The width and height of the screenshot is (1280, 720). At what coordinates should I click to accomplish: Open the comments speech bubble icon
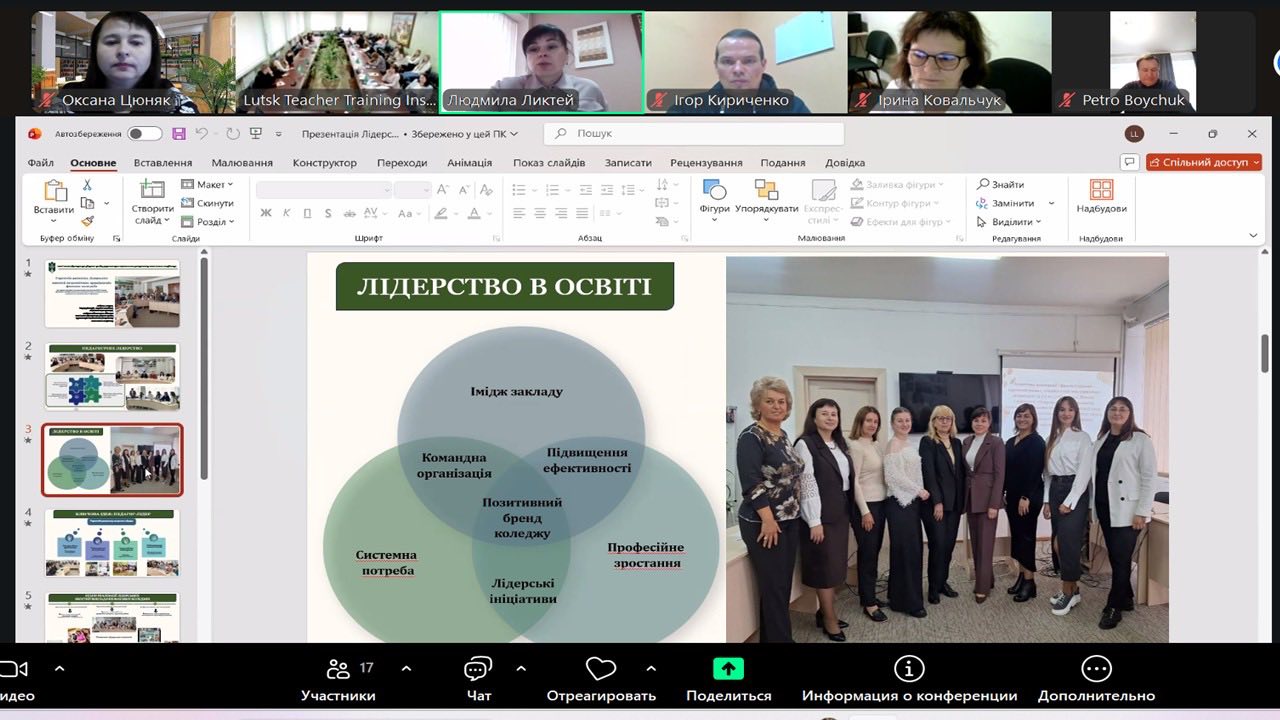[1129, 162]
